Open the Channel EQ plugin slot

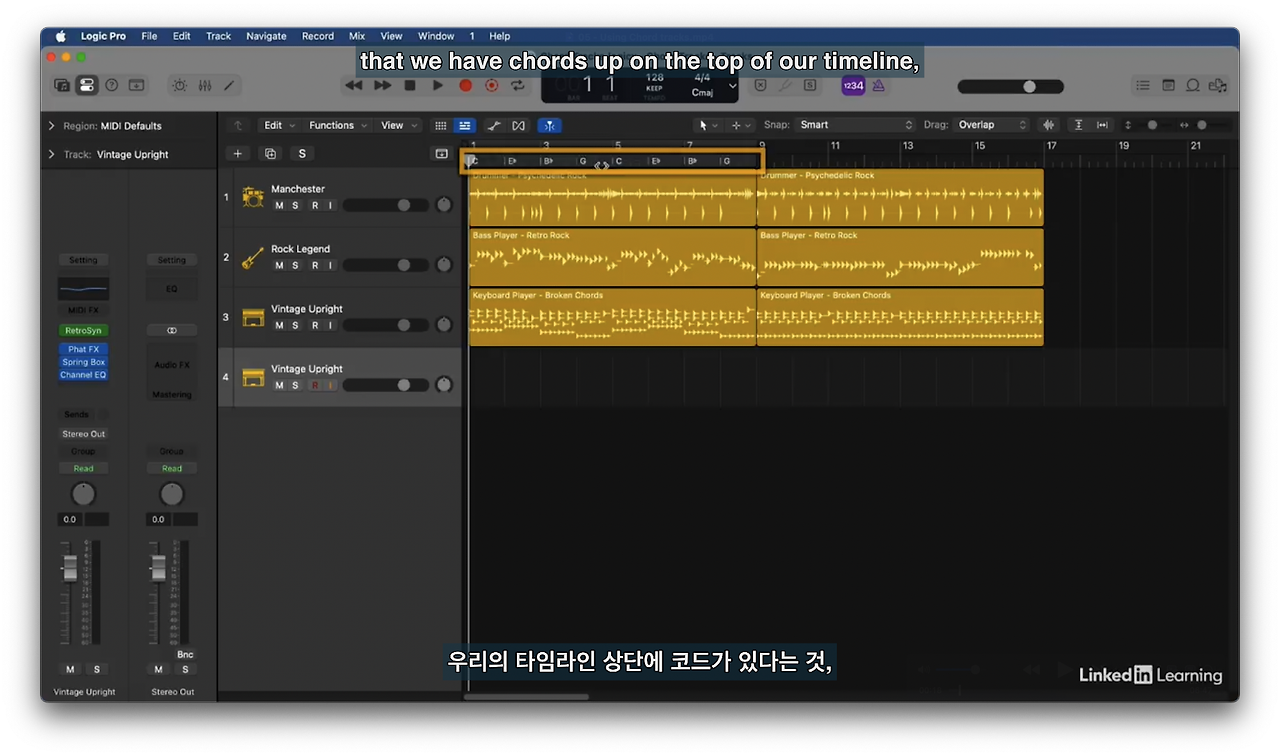[x=83, y=375]
